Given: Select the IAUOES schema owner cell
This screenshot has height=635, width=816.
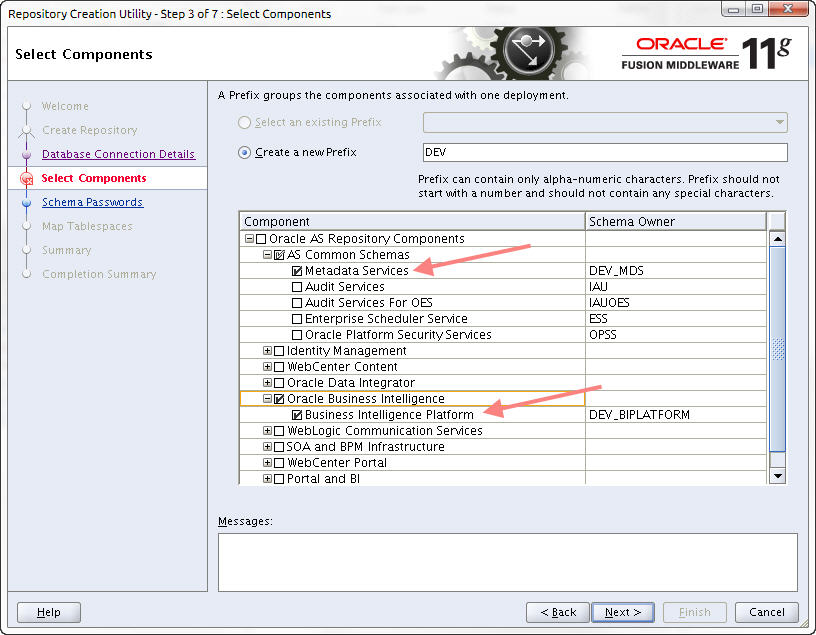Looking at the screenshot, I should point(676,303).
